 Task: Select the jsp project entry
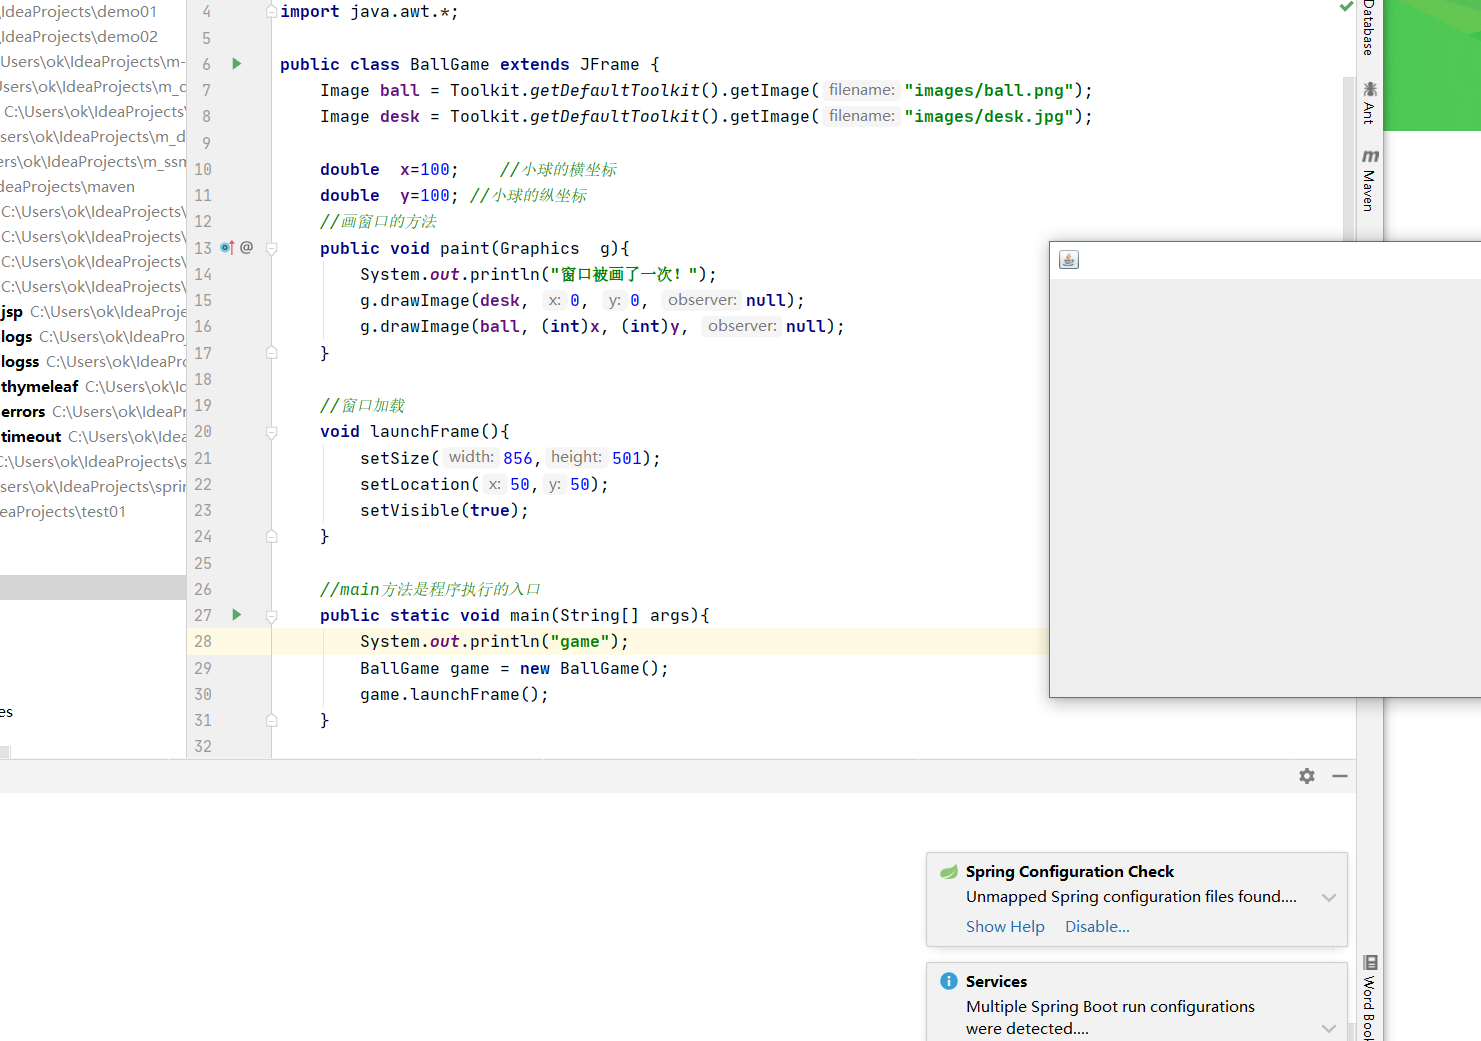93,312
